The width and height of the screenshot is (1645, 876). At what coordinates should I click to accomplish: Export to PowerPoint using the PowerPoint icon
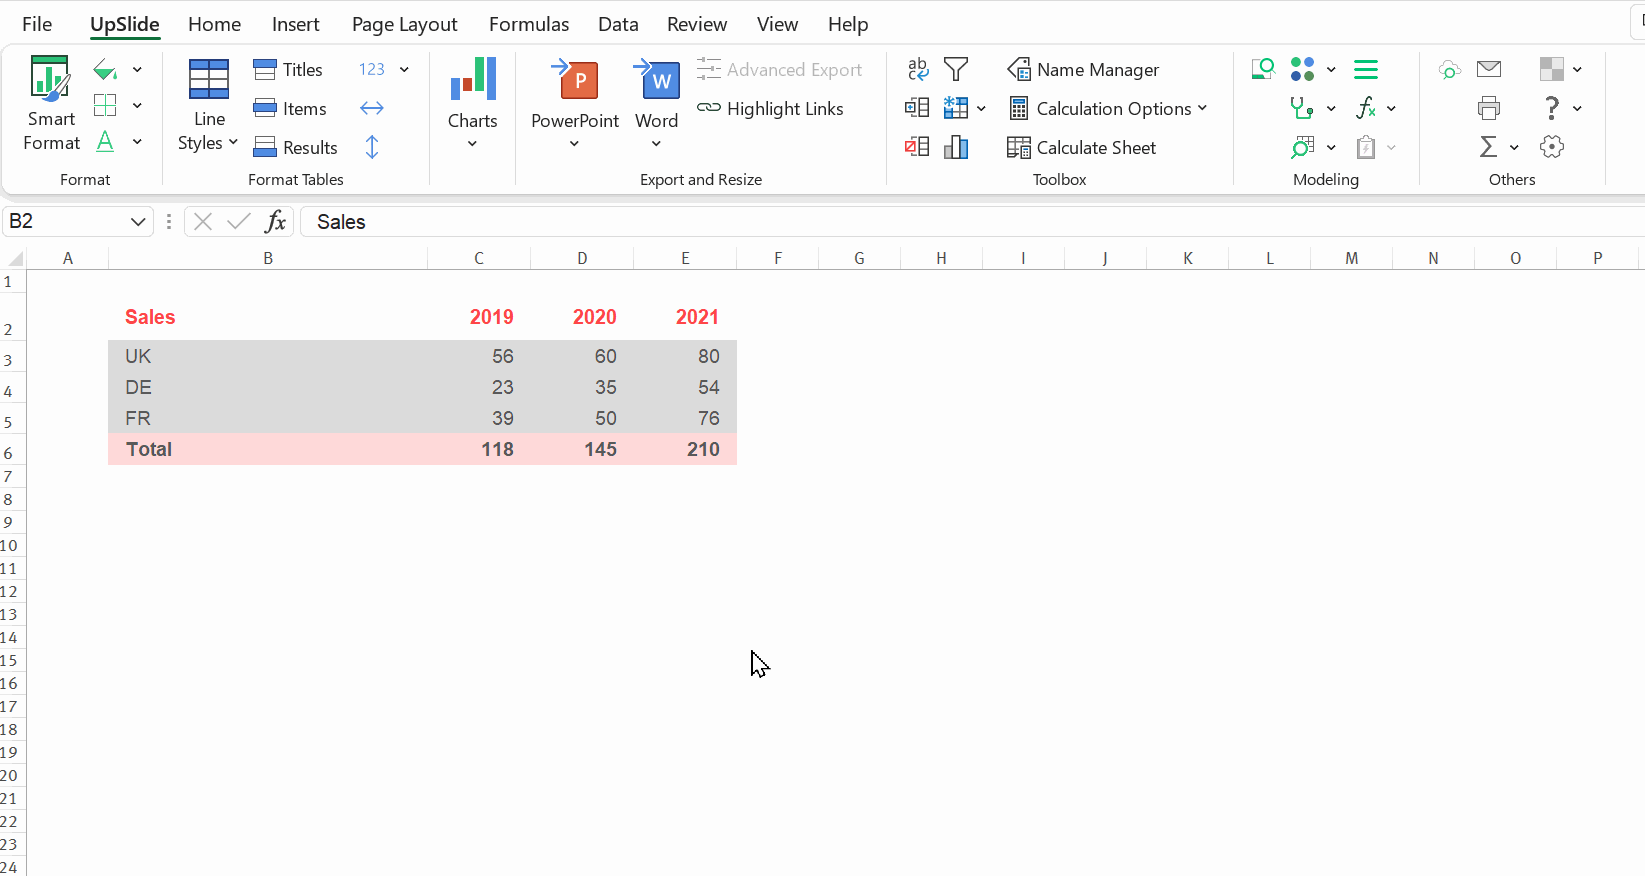[x=575, y=79]
